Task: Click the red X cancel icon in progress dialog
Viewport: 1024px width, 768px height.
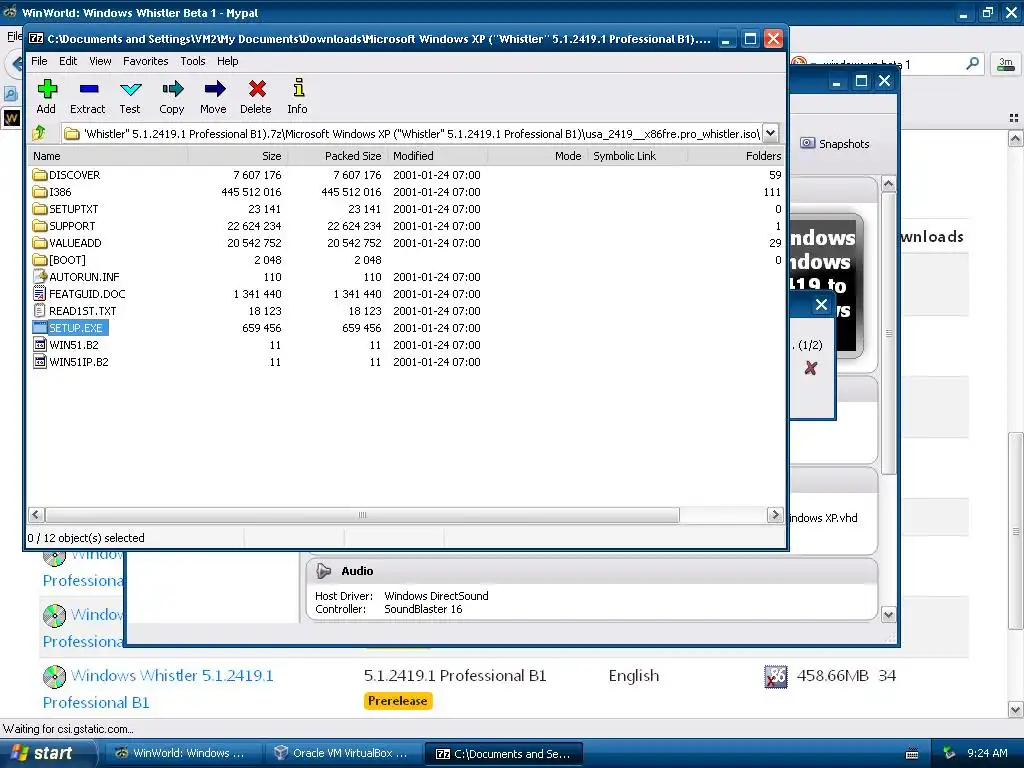Action: pyautogui.click(x=810, y=368)
